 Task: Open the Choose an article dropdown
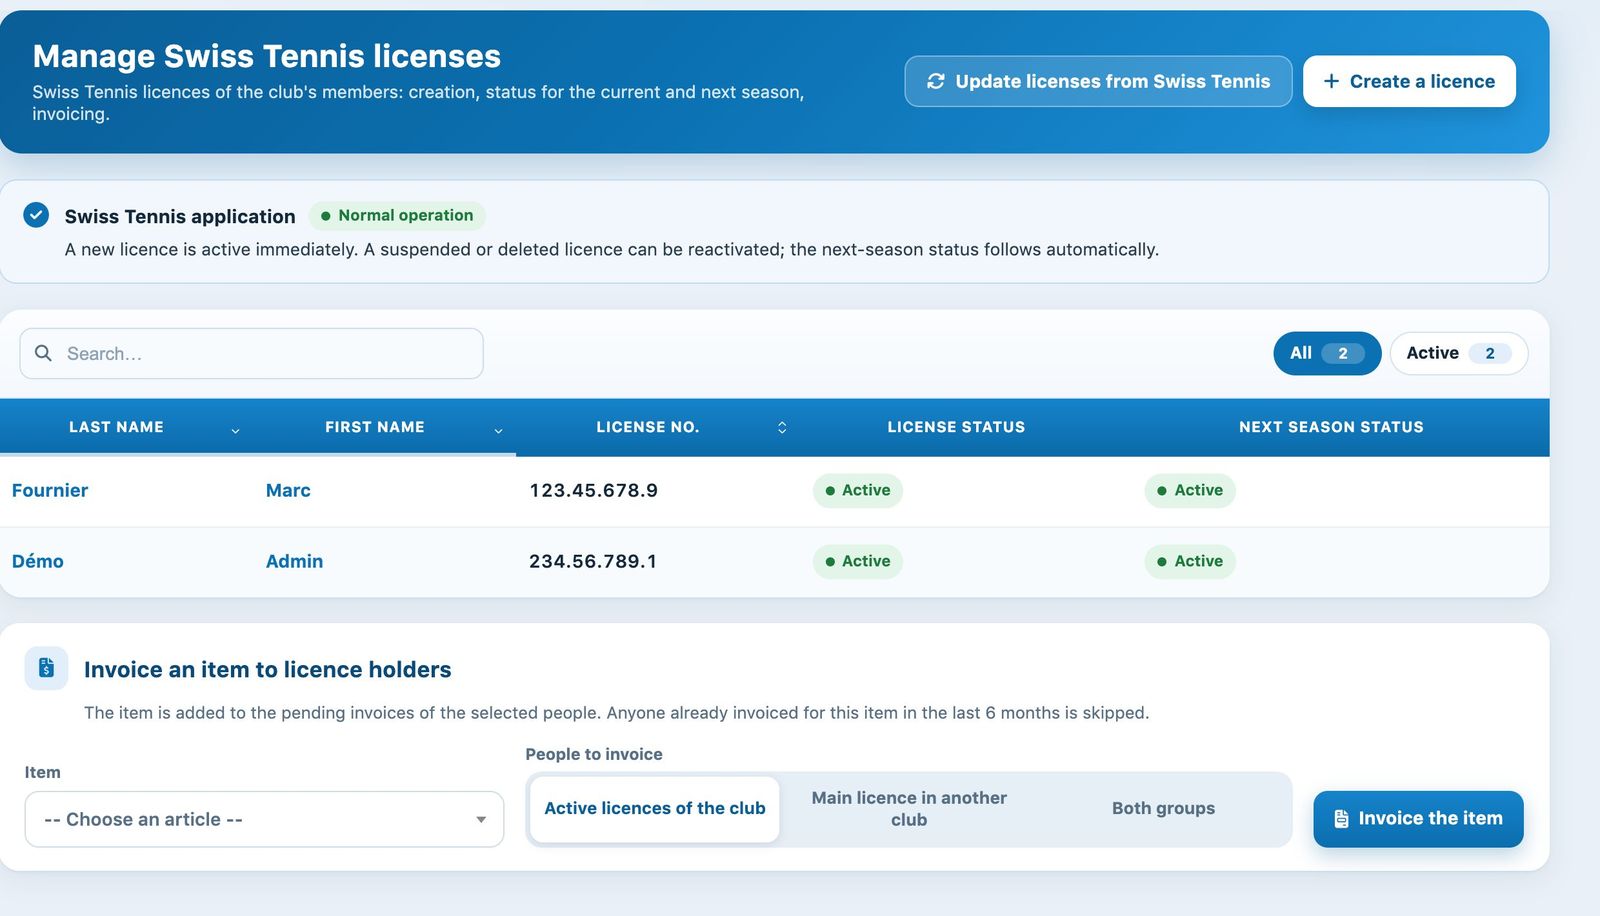coord(264,819)
